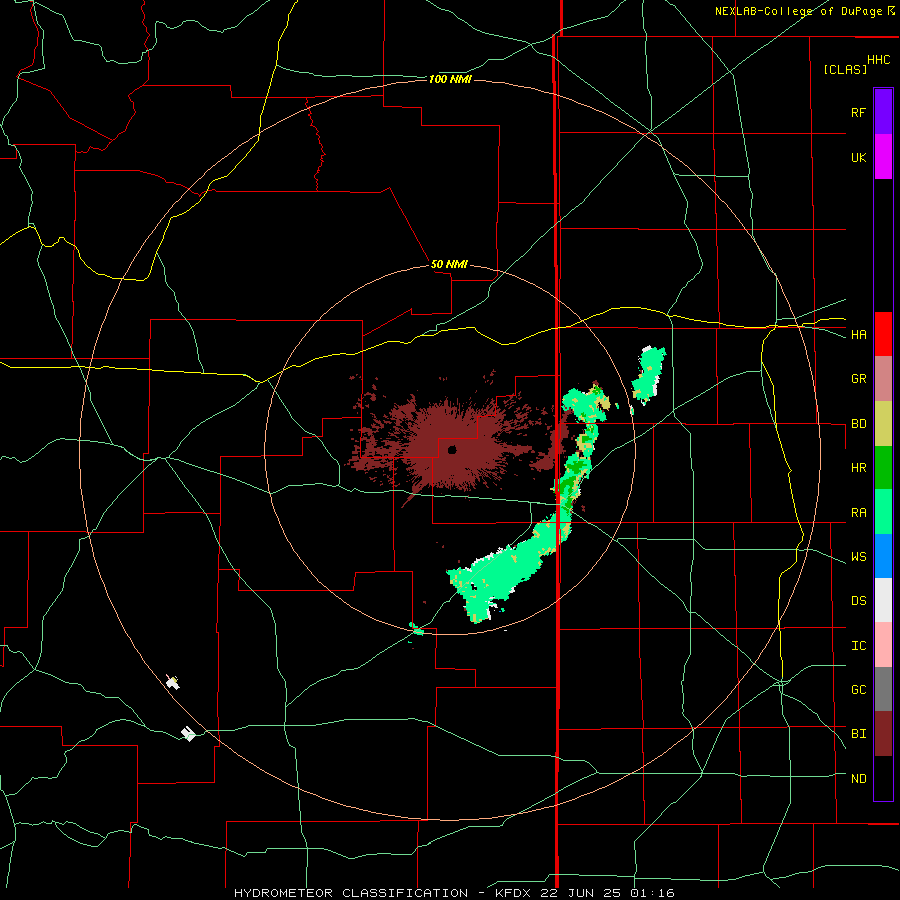The width and height of the screenshot is (900, 900).
Task: Select the white DS dry snow swatch
Action: pyautogui.click(x=883, y=600)
